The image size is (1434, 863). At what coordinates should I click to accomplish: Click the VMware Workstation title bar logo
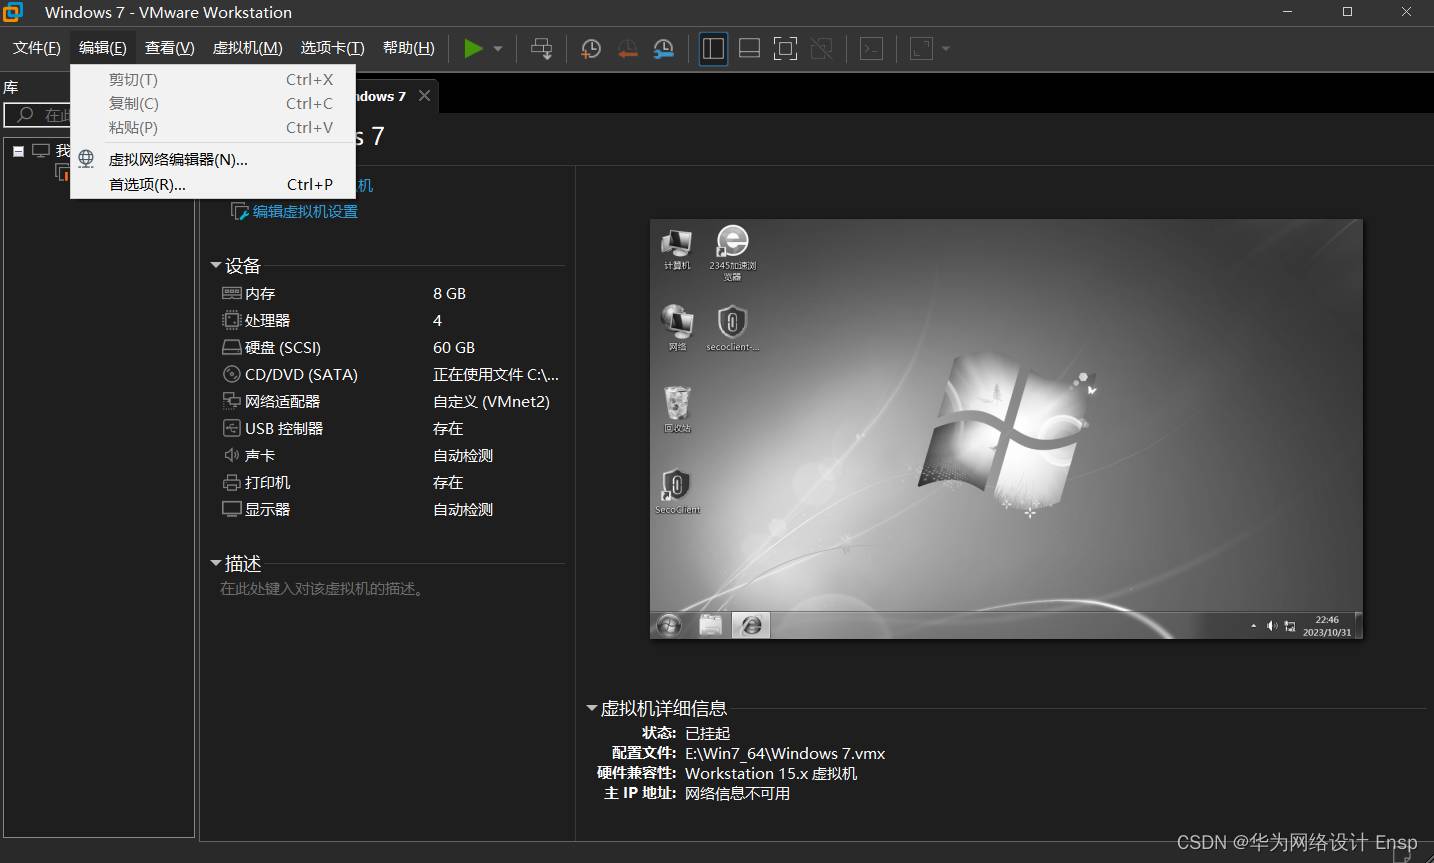[x=13, y=12]
